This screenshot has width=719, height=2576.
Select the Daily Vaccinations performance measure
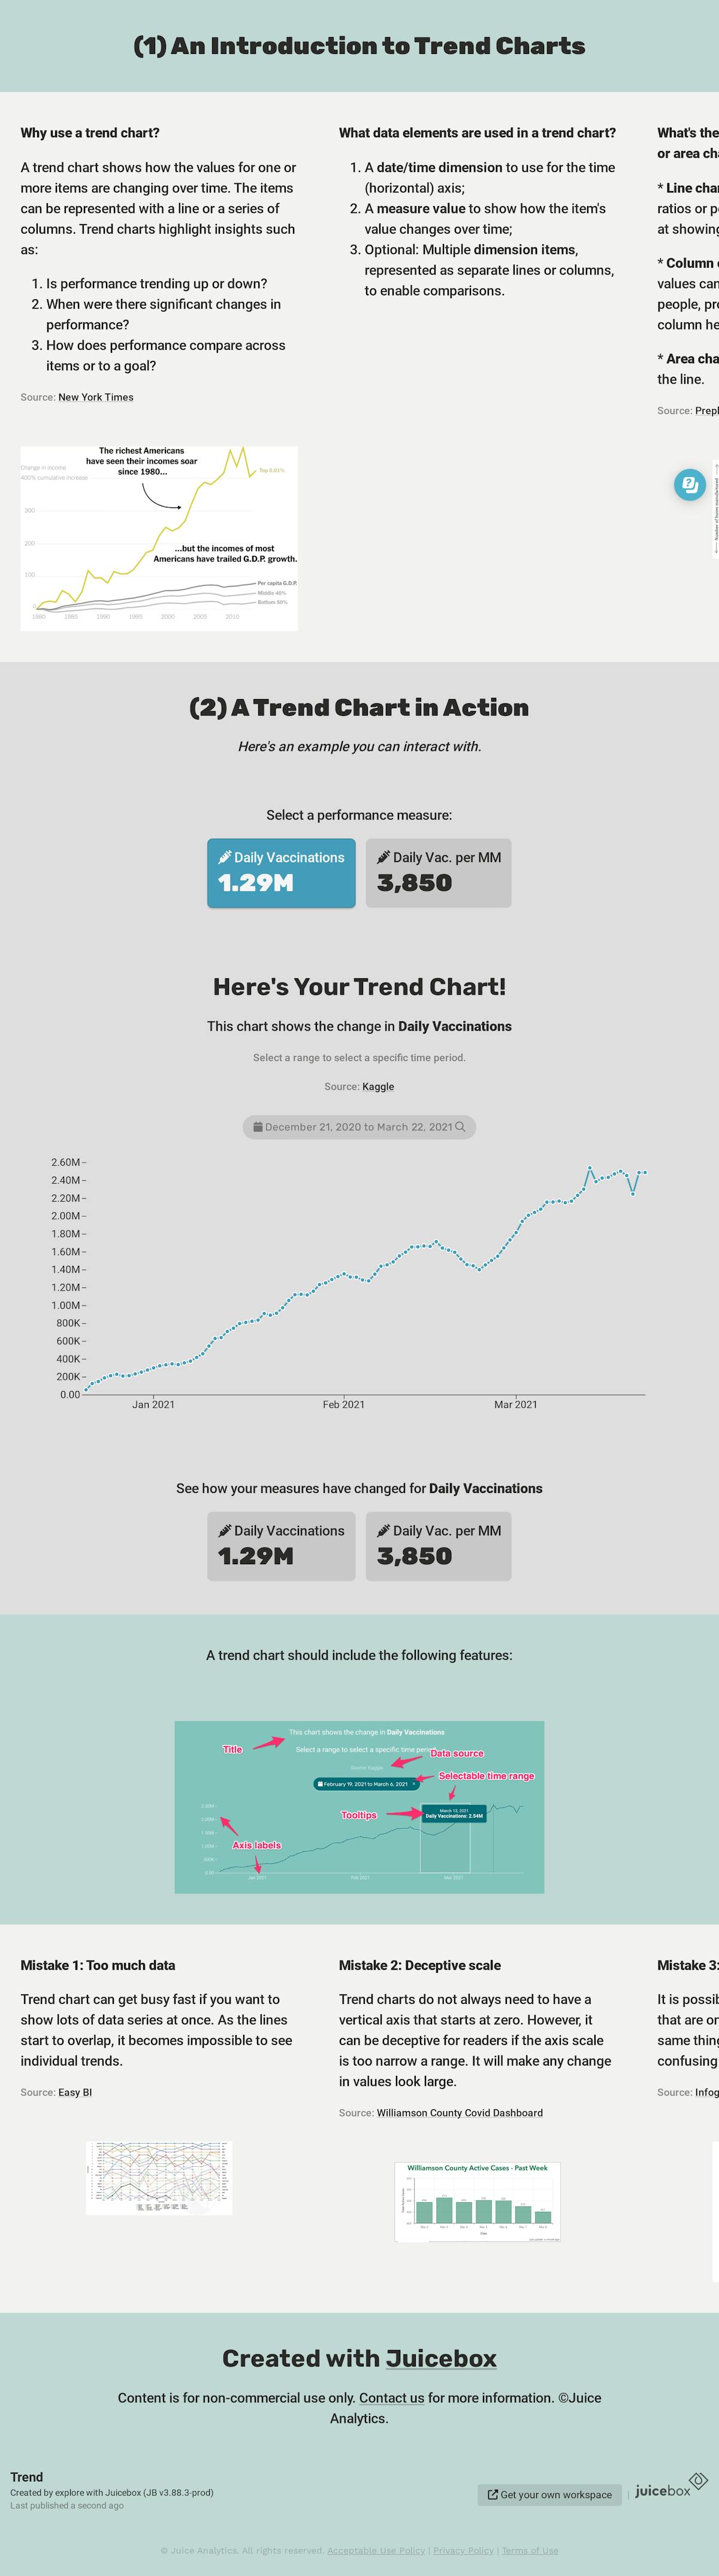click(x=281, y=872)
